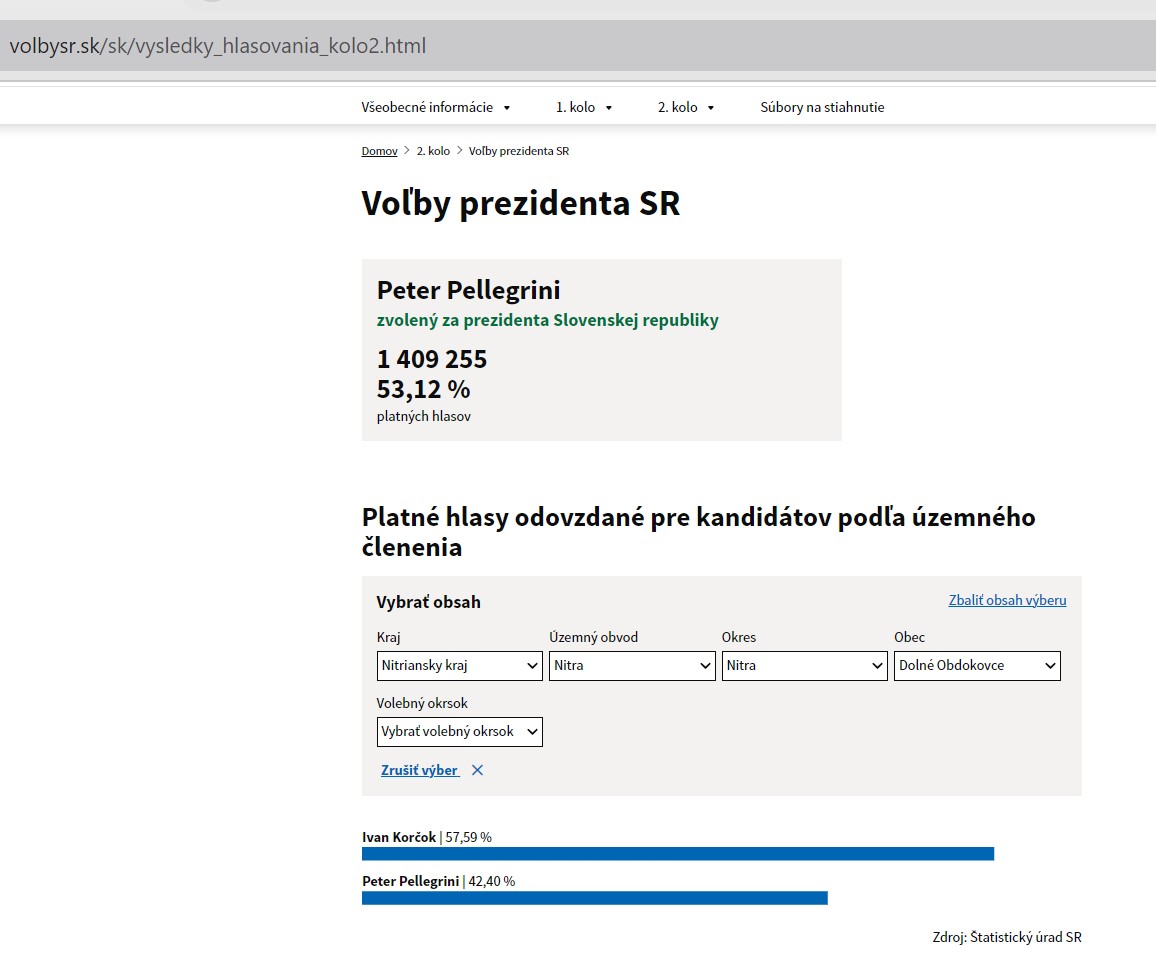Click the 2. kolo breadcrumb item
Image resolution: width=1156 pixels, height=964 pixels.
pos(433,151)
